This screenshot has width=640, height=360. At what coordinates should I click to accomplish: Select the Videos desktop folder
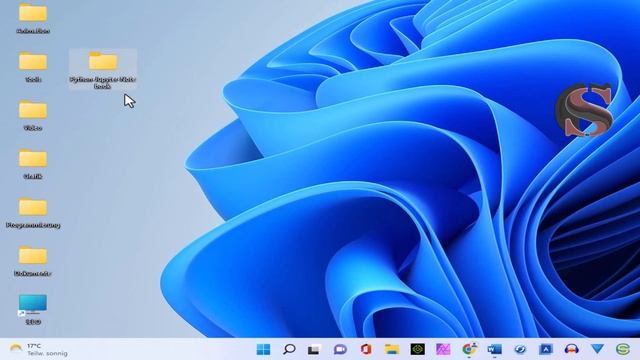tap(33, 116)
